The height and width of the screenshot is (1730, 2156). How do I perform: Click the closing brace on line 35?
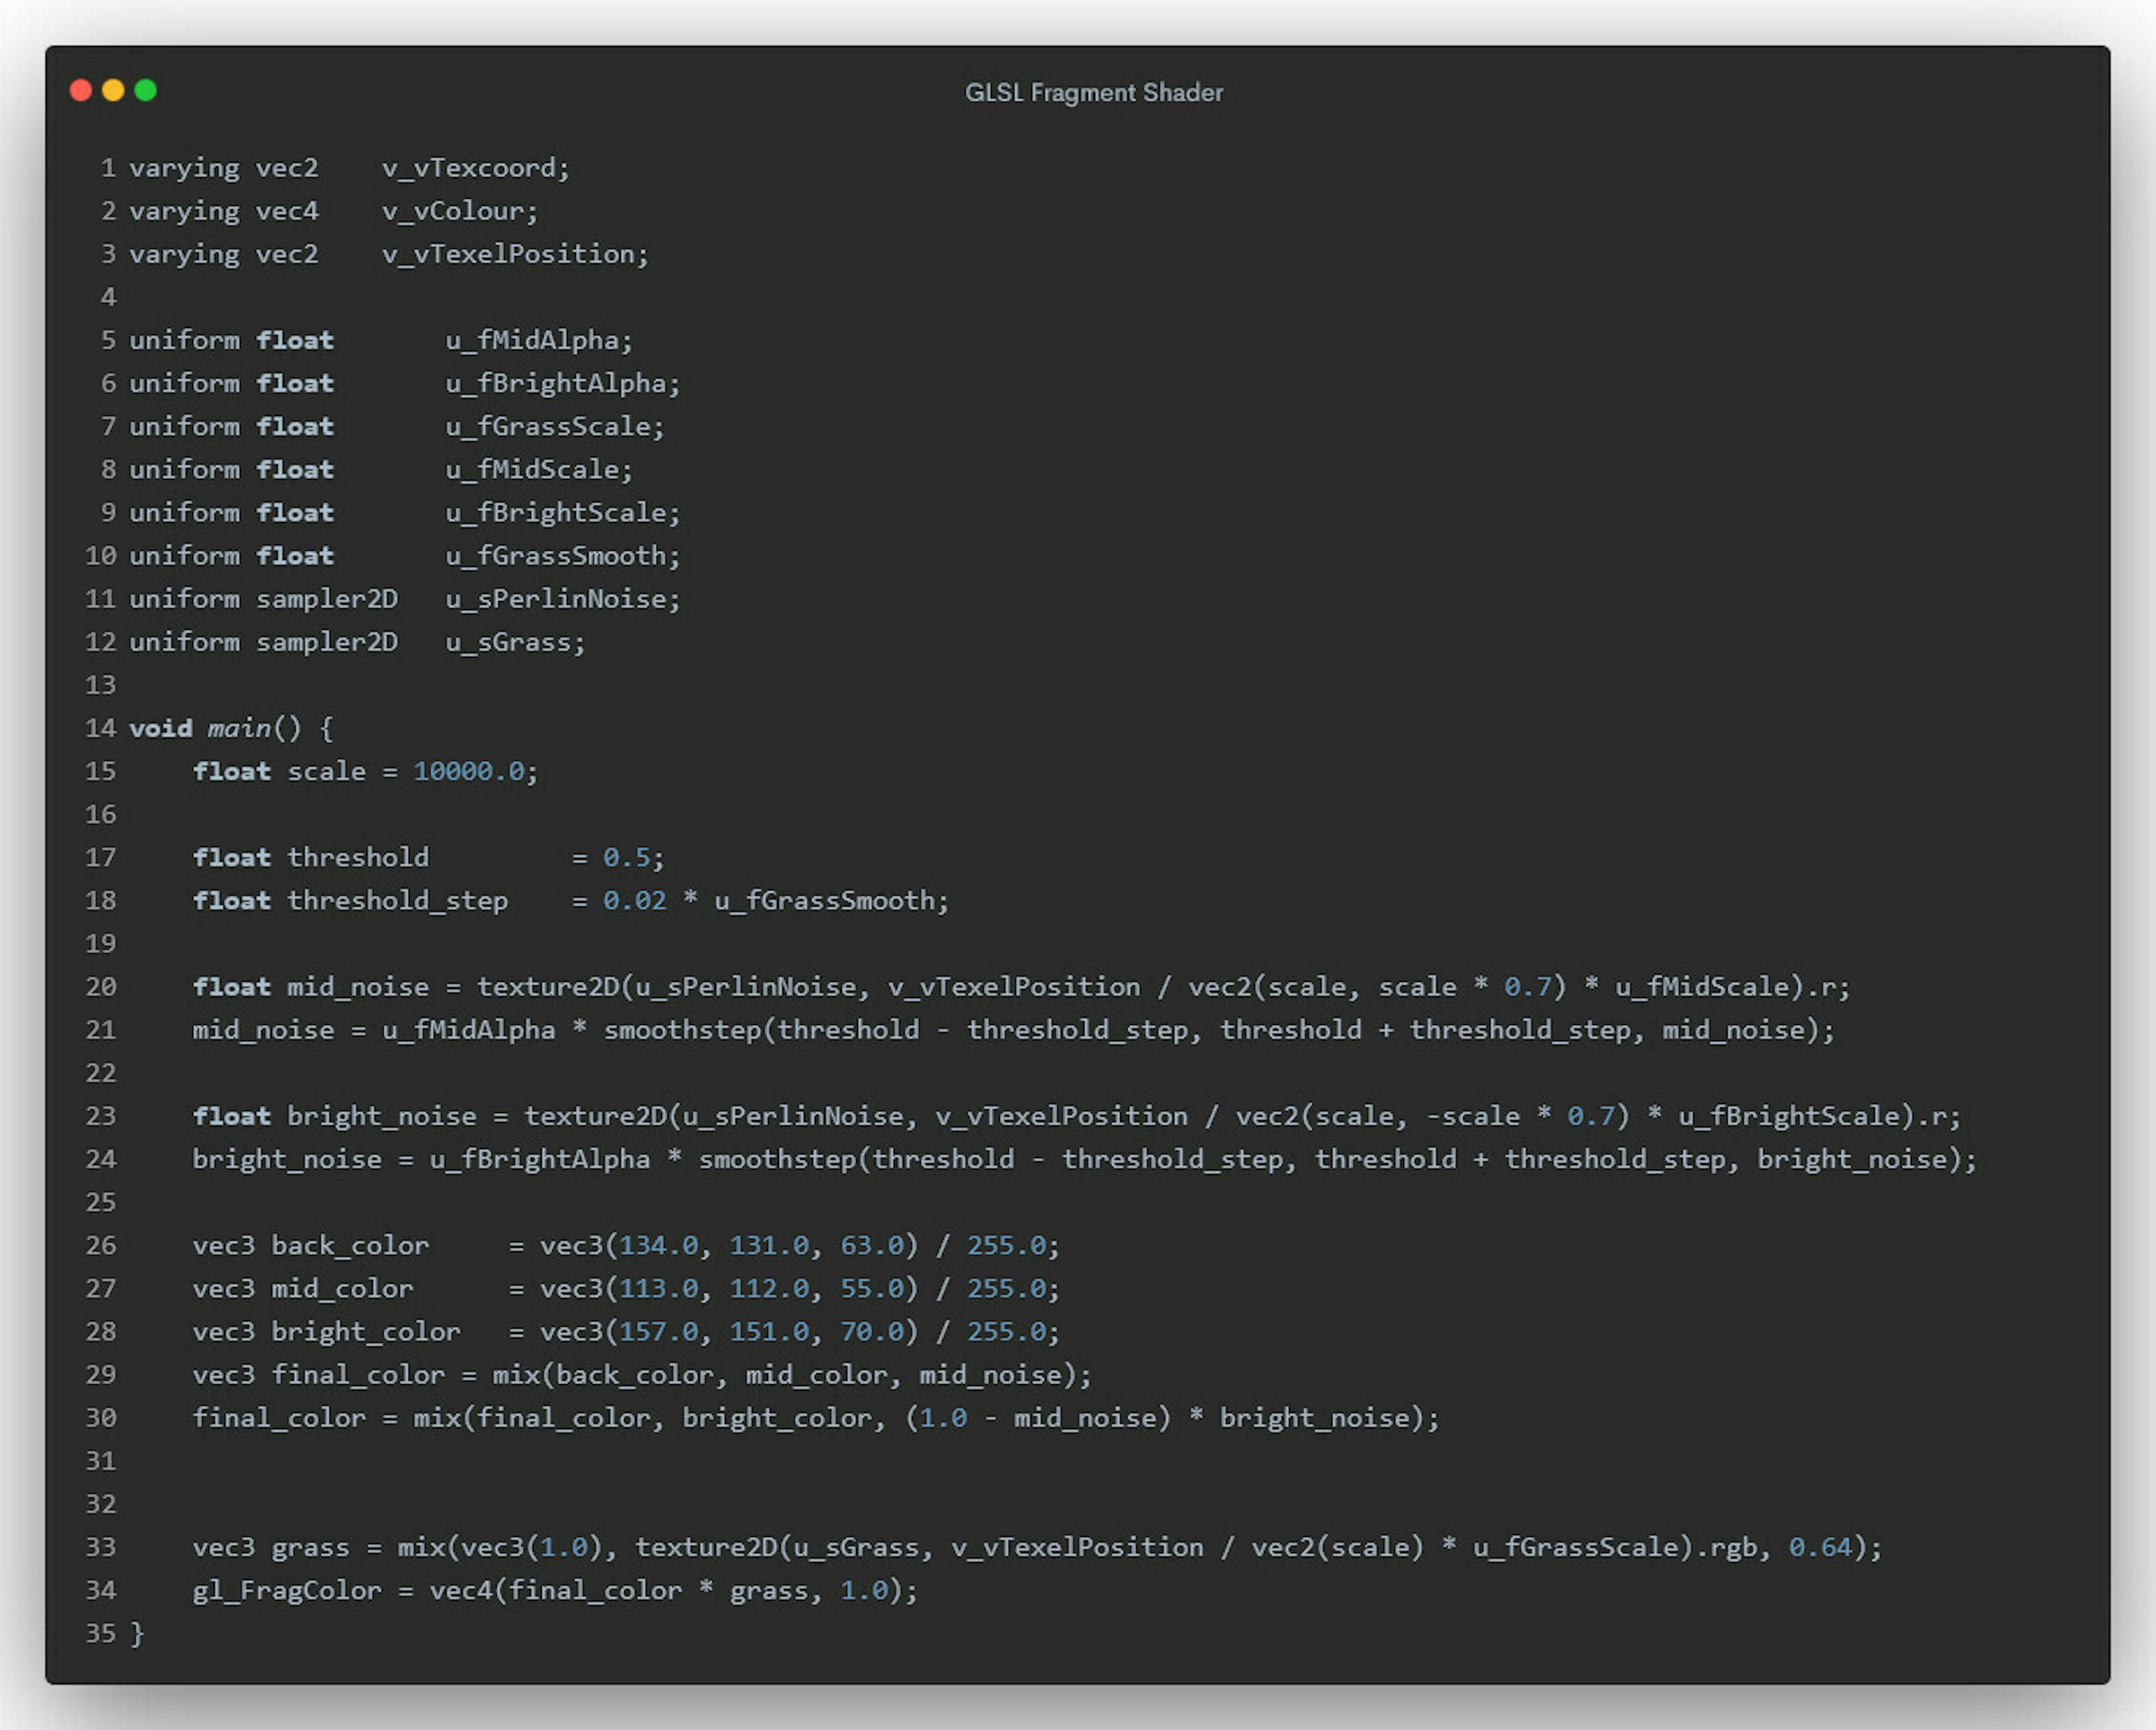pyautogui.click(x=137, y=1634)
